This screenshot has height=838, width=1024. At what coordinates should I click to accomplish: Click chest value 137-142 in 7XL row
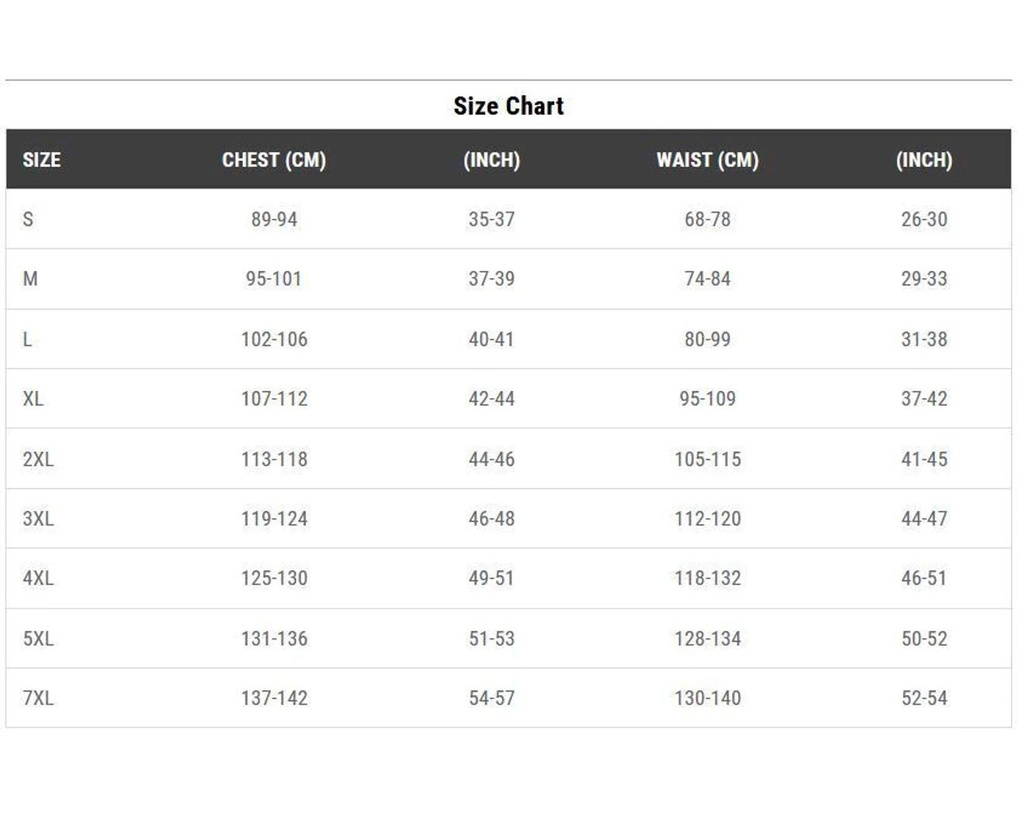(274, 698)
